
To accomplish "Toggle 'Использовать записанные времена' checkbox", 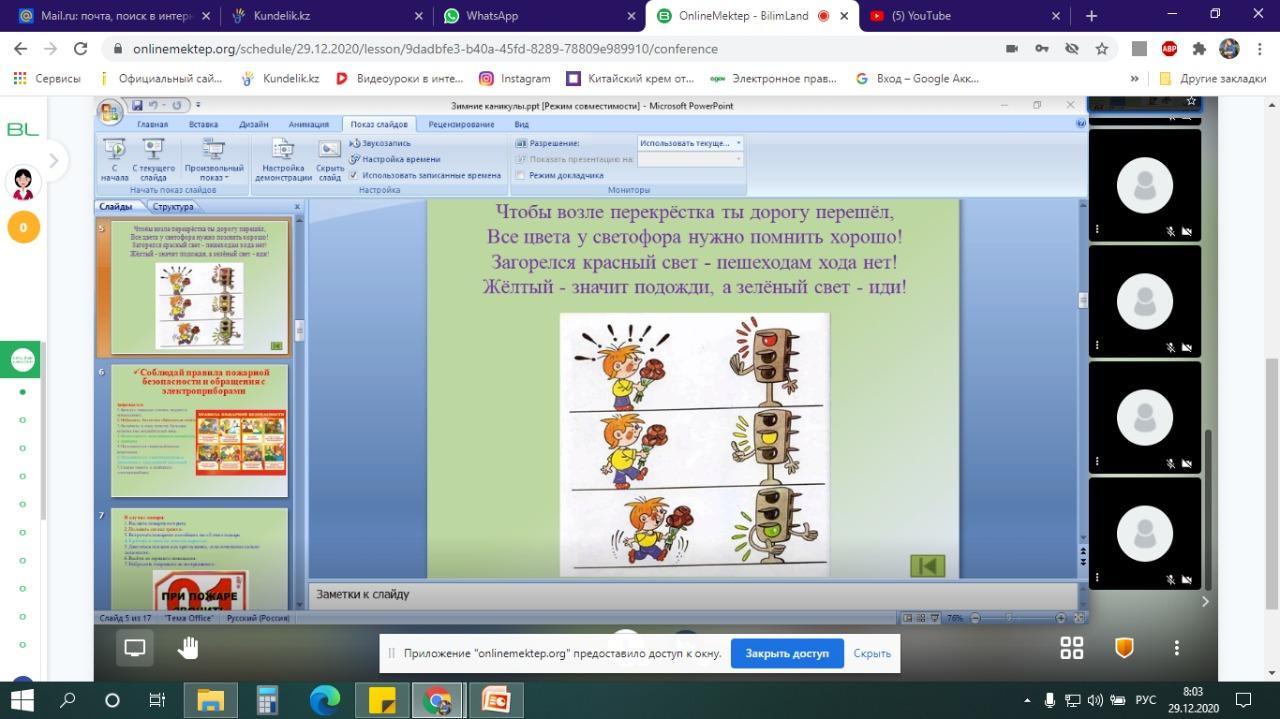I will click(354, 175).
